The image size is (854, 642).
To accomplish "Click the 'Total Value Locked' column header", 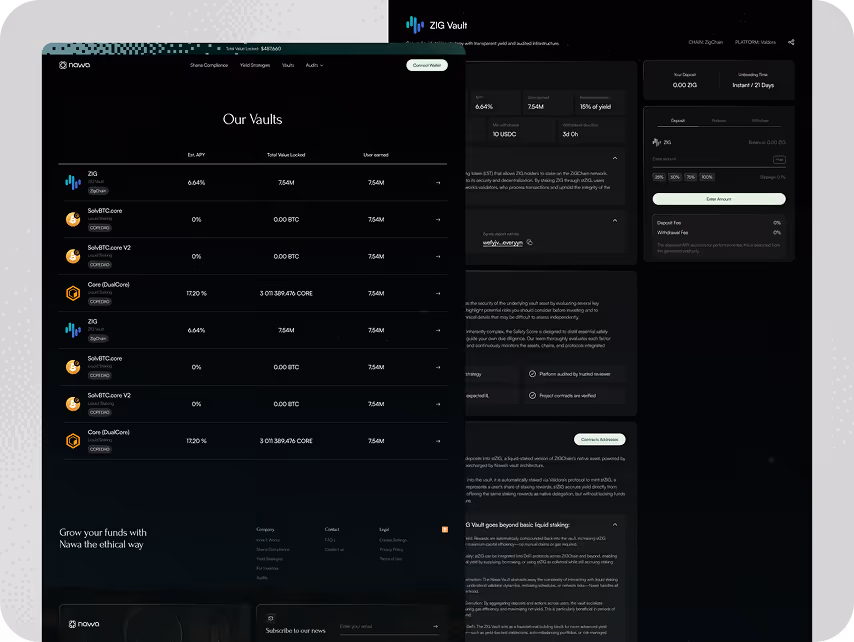I will tap(286, 155).
